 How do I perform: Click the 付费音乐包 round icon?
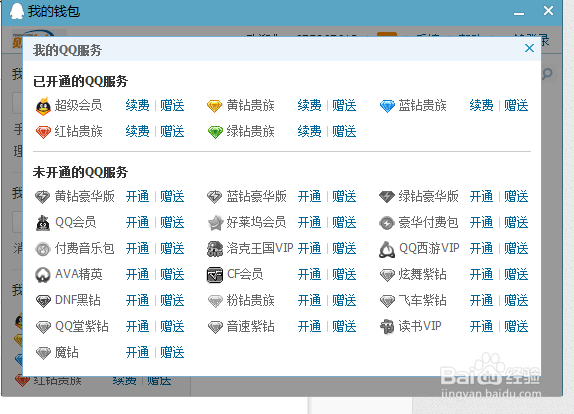click(x=42, y=249)
